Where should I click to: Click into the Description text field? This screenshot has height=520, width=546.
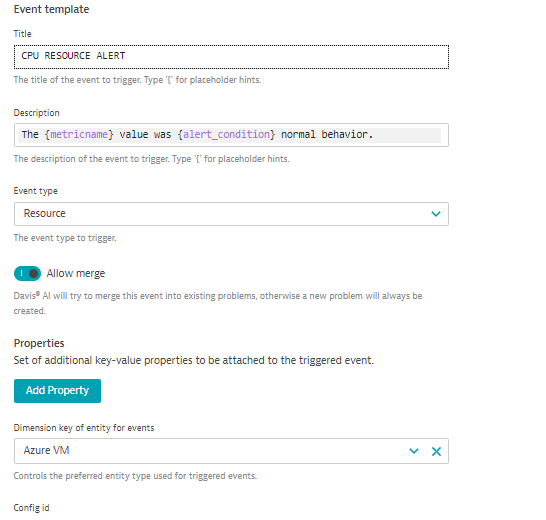231,135
